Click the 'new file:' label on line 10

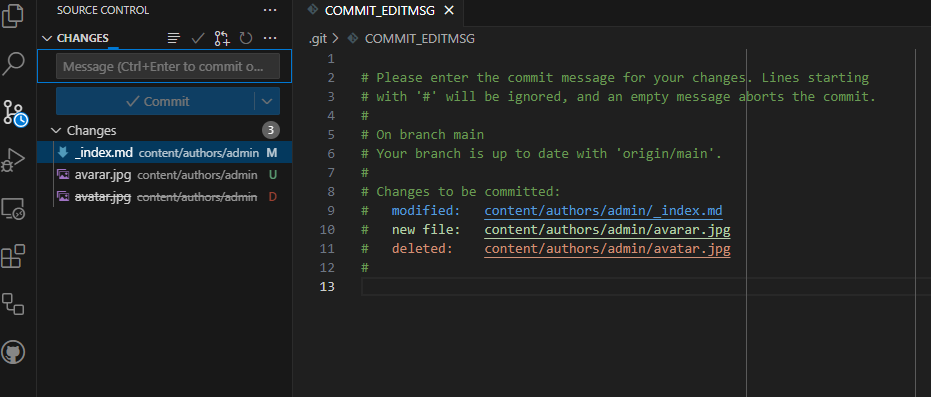(x=426, y=230)
